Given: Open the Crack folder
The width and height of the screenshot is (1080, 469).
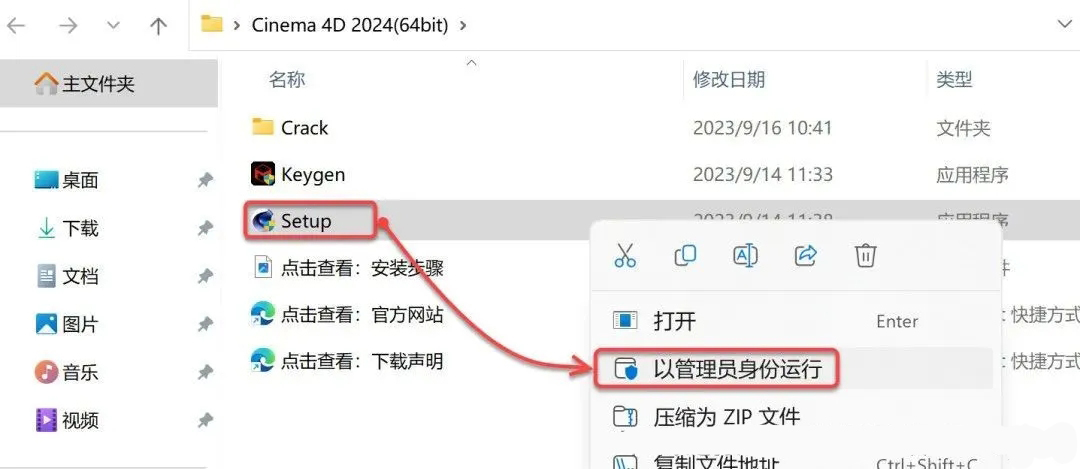Looking at the screenshot, I should (x=290, y=127).
